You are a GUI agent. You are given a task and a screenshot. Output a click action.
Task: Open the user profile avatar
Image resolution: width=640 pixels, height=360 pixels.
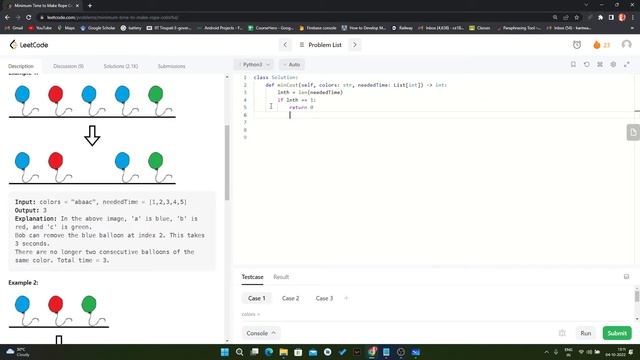click(x=626, y=44)
